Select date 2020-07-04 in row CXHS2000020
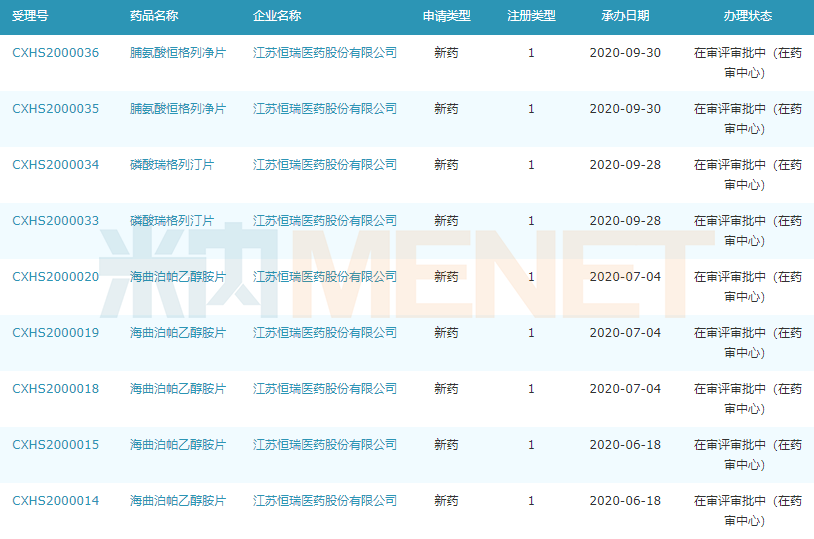This screenshot has width=814, height=539. click(x=625, y=277)
